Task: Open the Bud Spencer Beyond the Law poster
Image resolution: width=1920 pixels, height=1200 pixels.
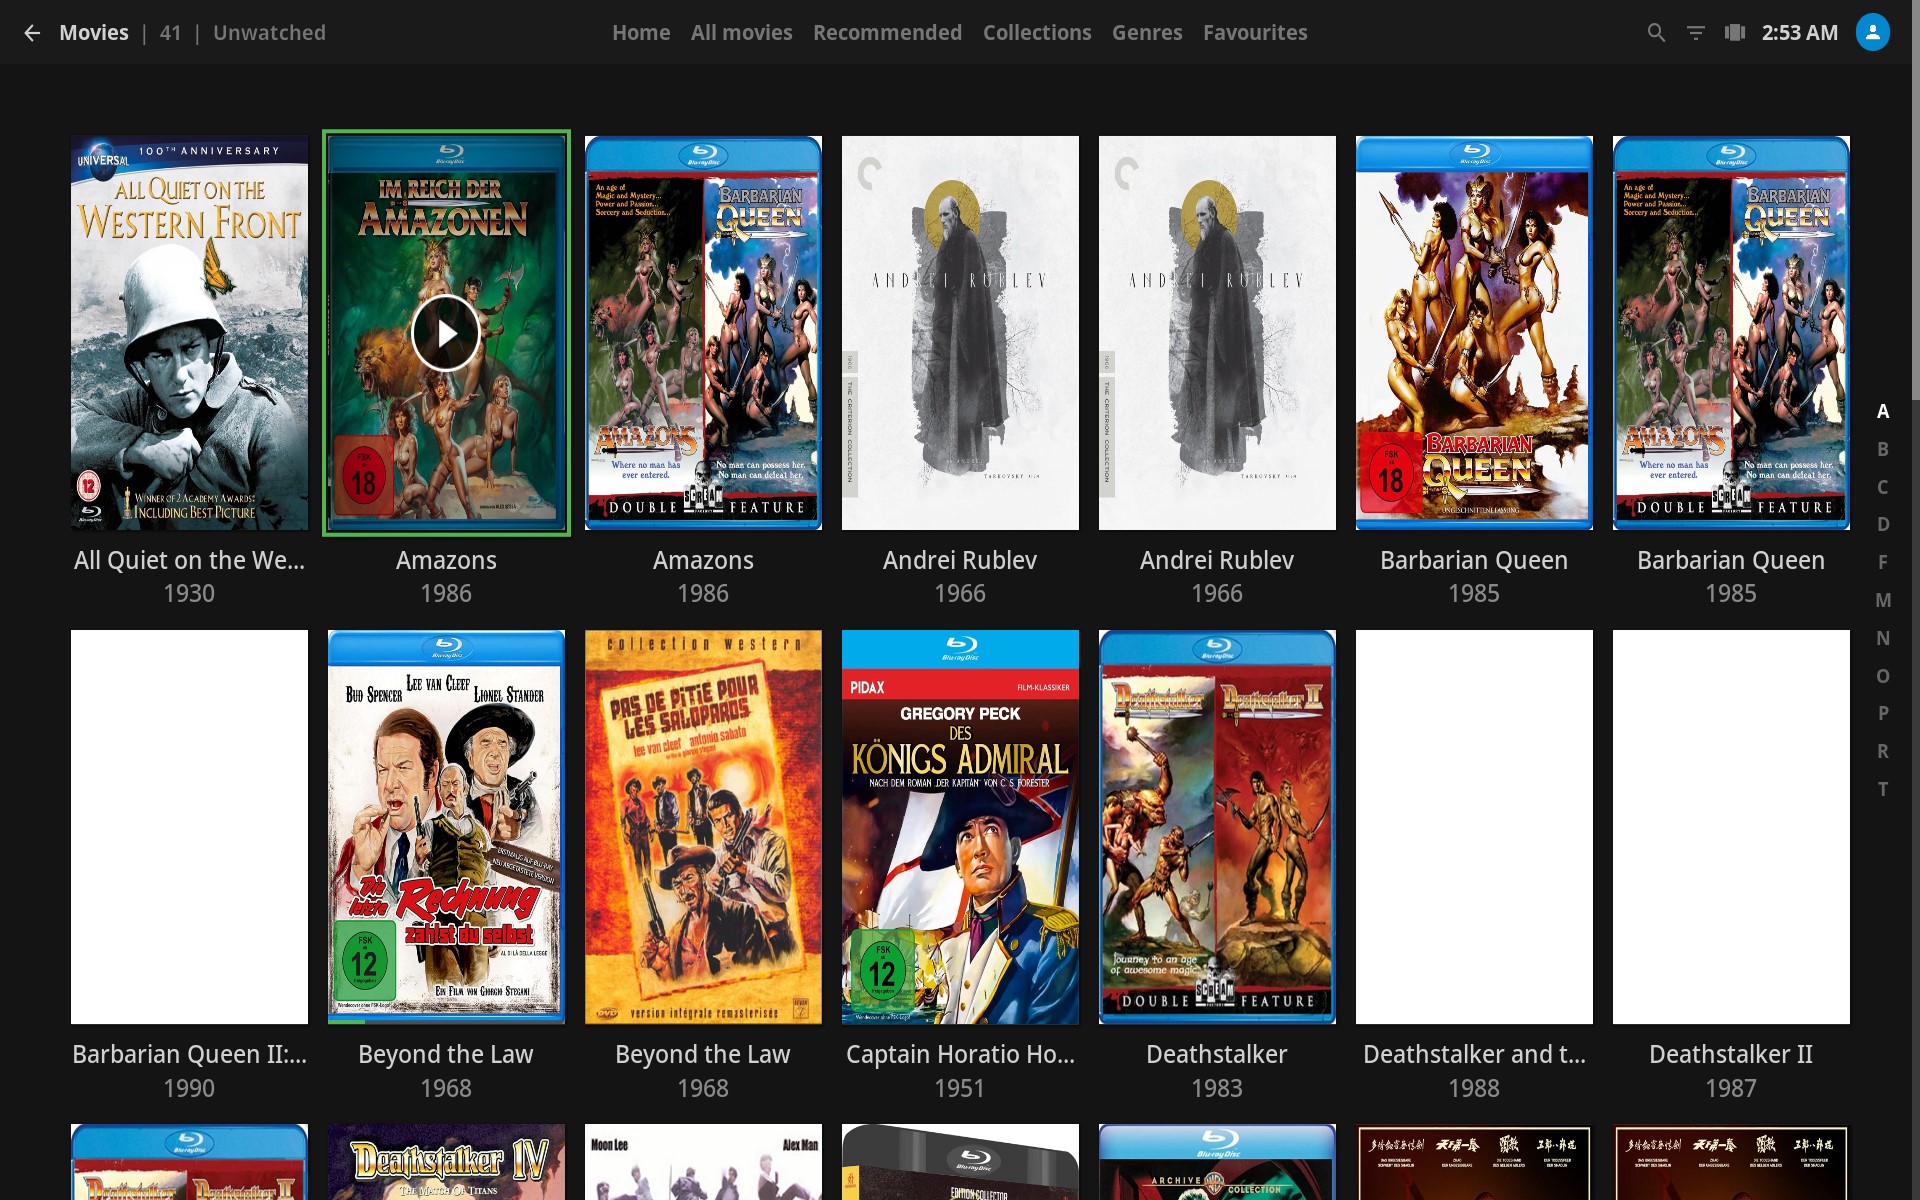Action: pyautogui.click(x=446, y=827)
